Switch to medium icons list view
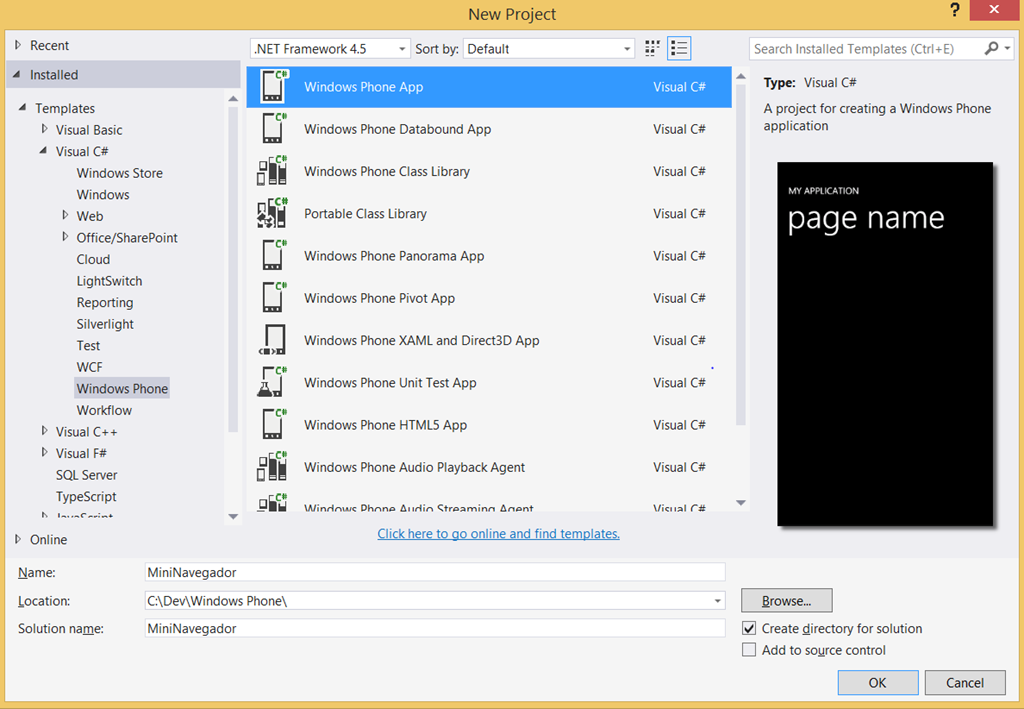1024x709 pixels. 679,48
